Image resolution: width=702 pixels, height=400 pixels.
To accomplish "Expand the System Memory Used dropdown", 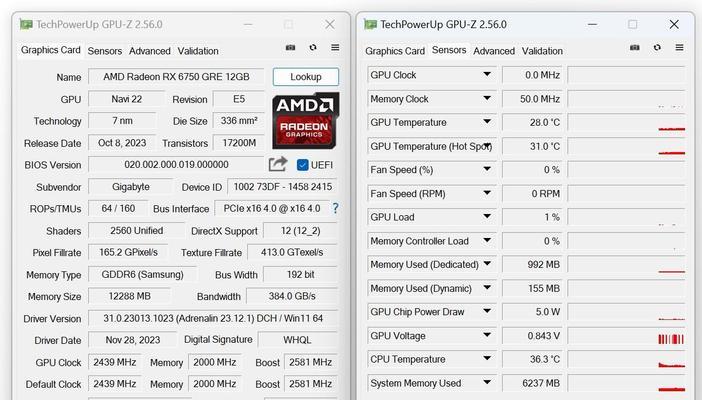I will pos(487,383).
